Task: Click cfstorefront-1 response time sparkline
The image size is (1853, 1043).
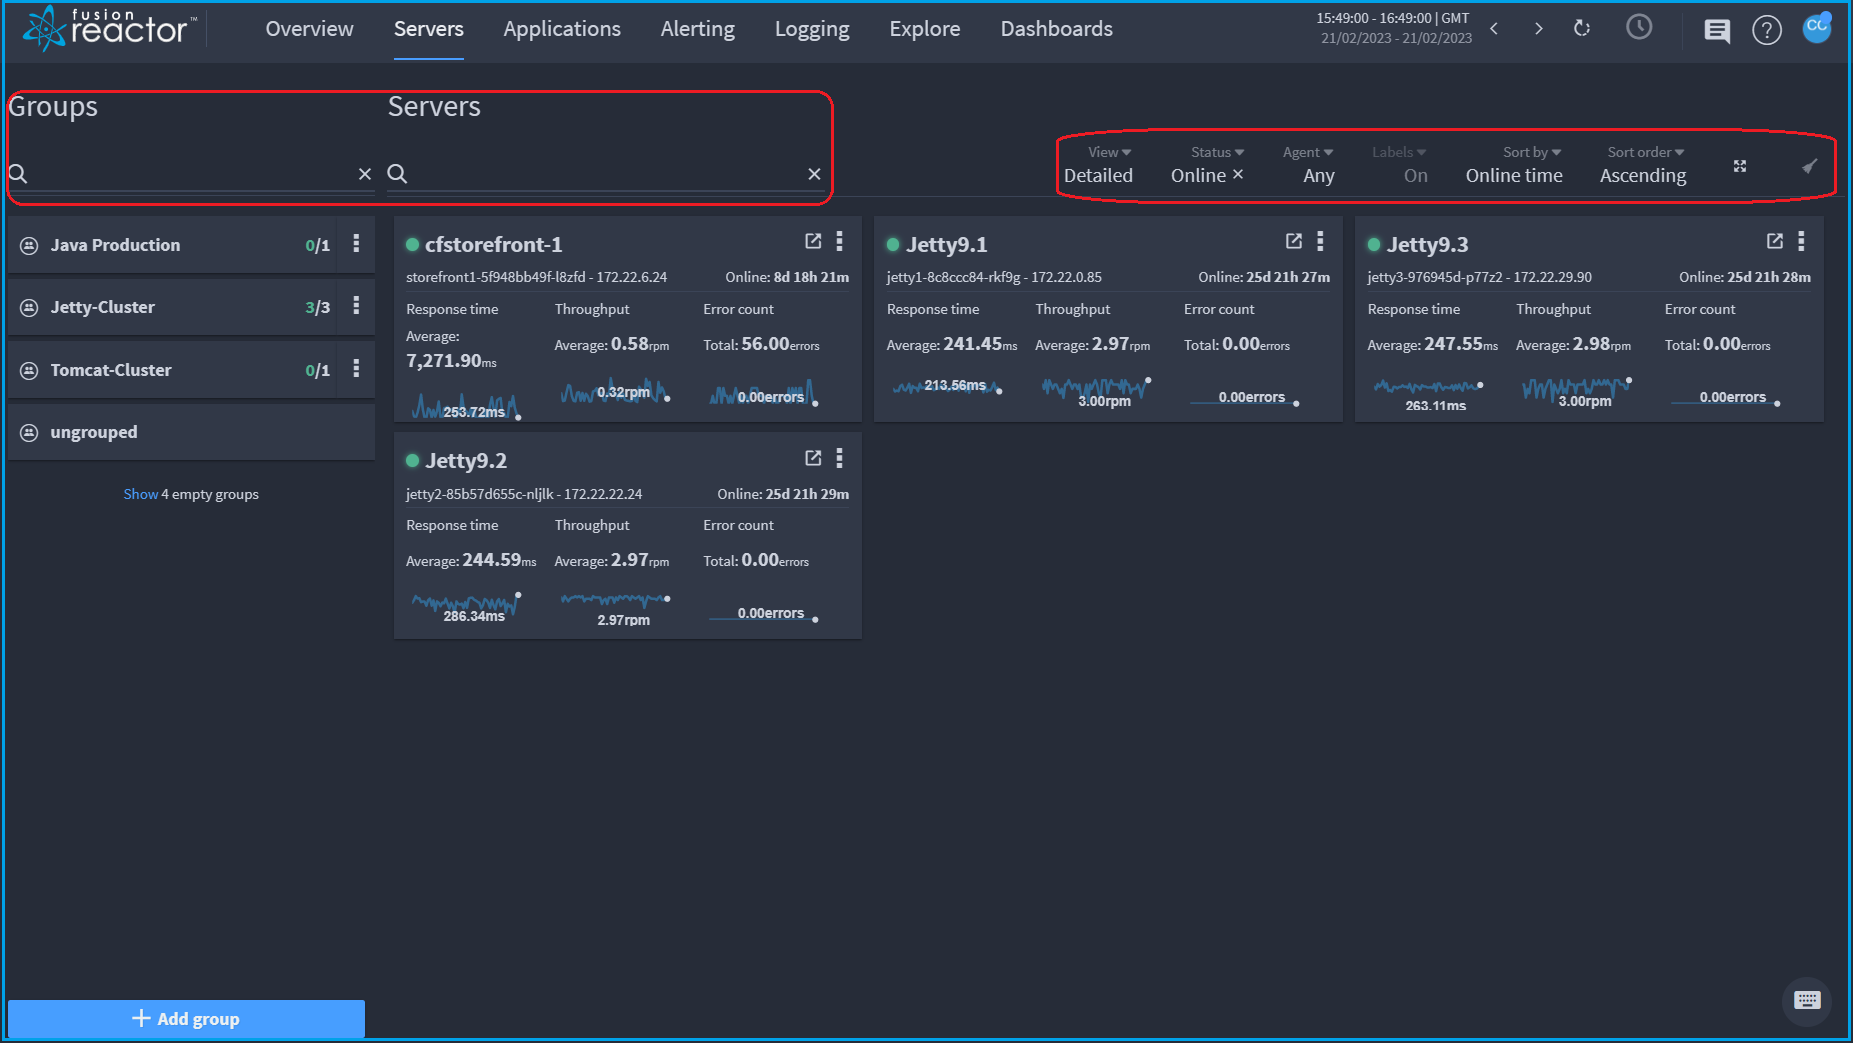Action: tap(466, 404)
